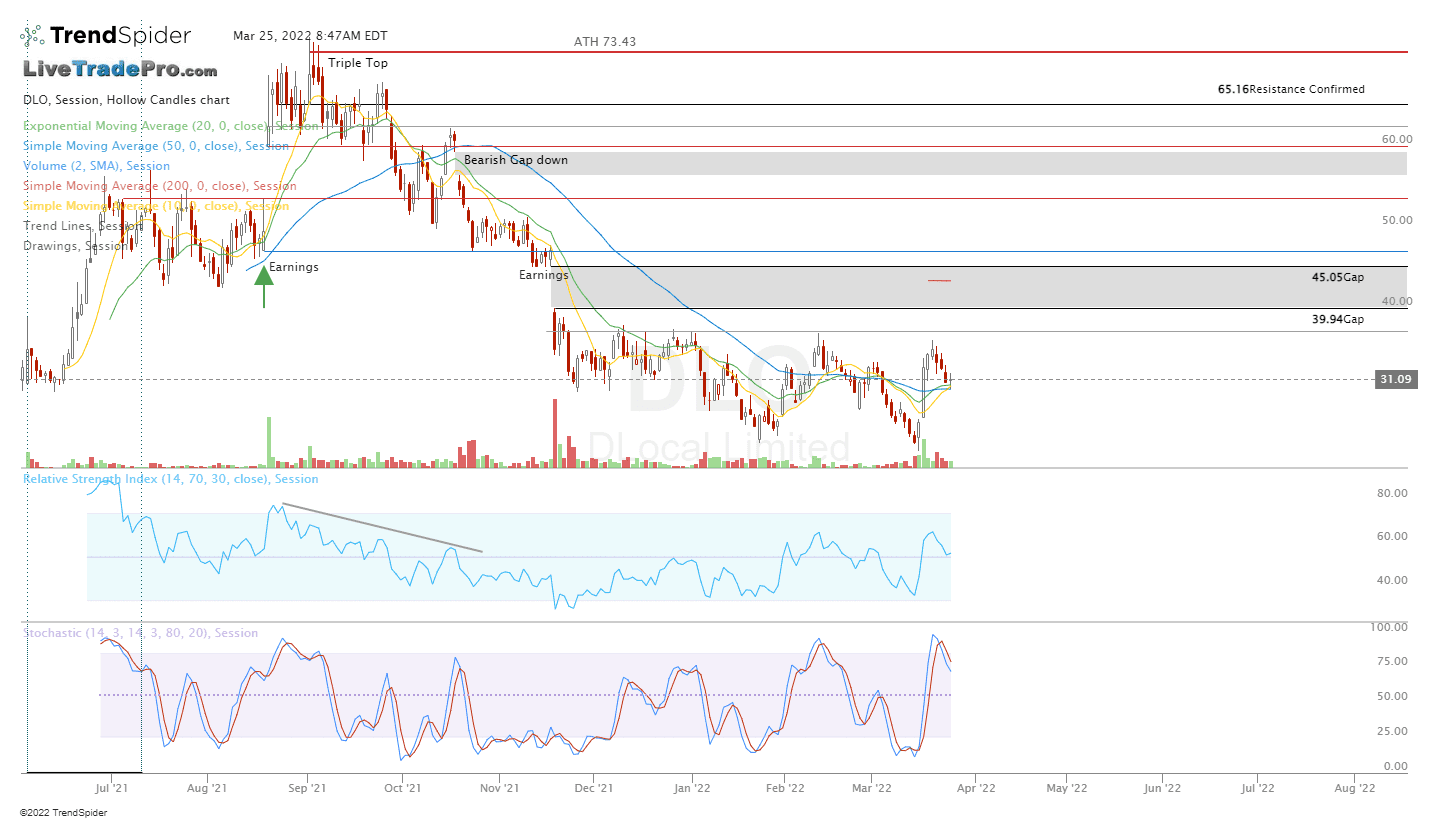1438x822 pixels.
Task: Expand the Drawings, Session entry
Action: pos(70,246)
